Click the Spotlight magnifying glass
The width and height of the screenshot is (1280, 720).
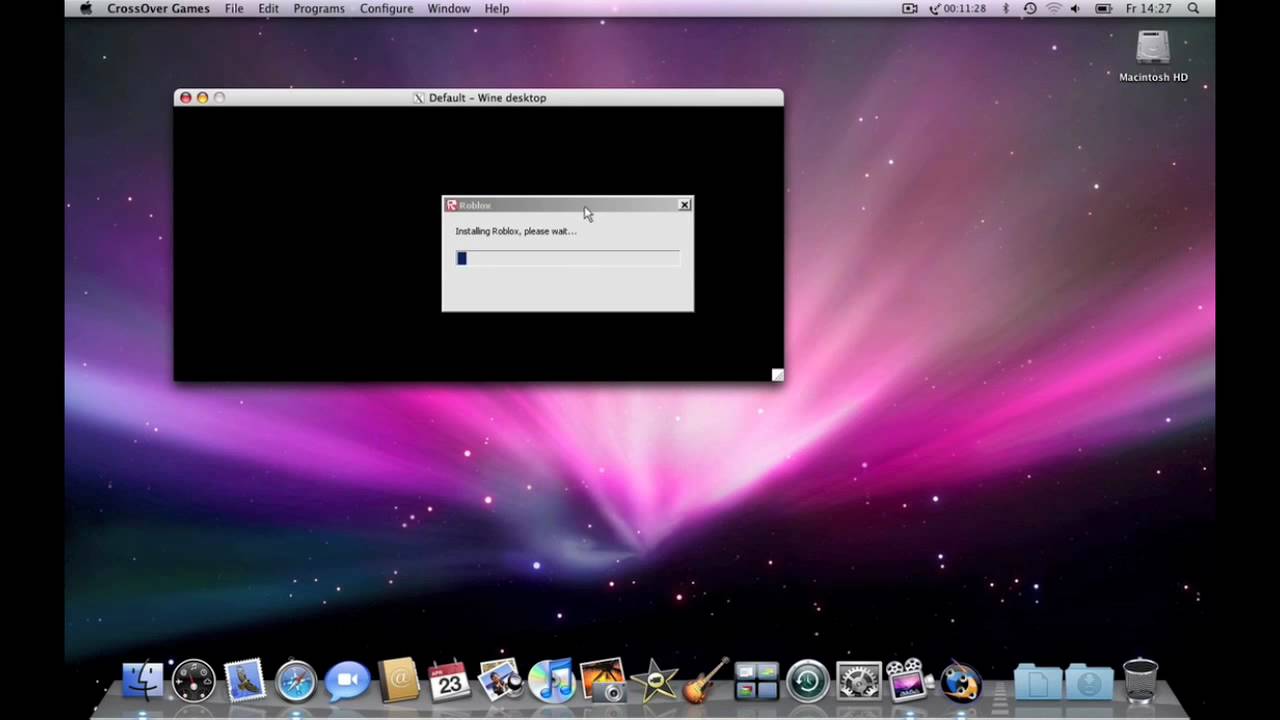pos(1193,8)
